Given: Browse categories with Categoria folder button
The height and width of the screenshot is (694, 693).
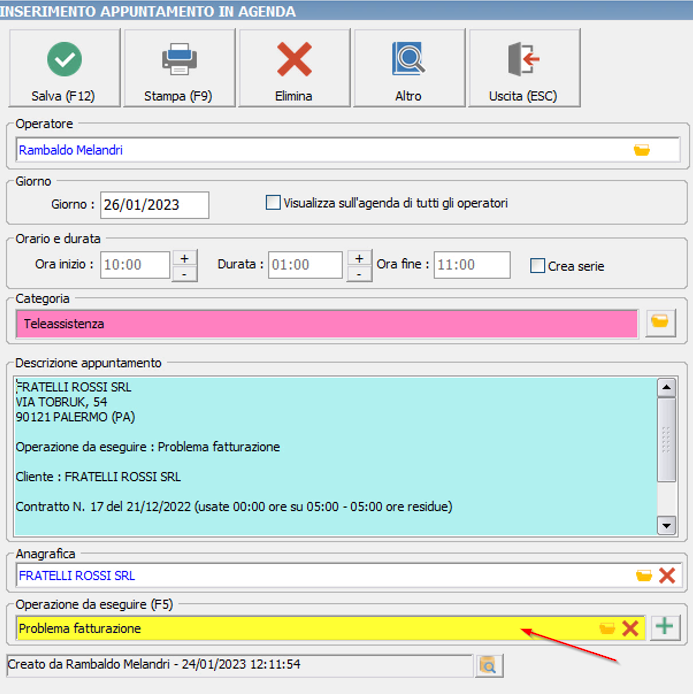Looking at the screenshot, I should 659,323.
